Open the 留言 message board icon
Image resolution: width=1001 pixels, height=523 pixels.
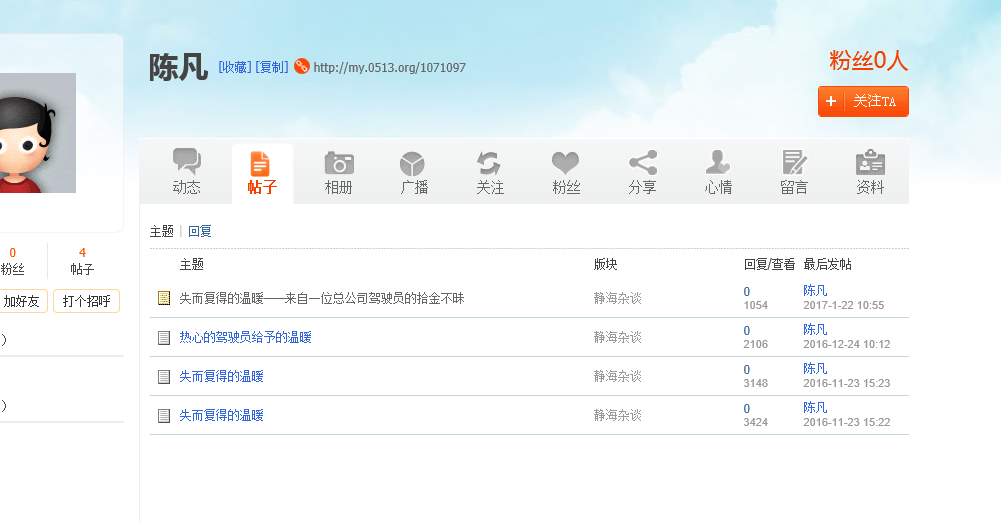click(794, 163)
